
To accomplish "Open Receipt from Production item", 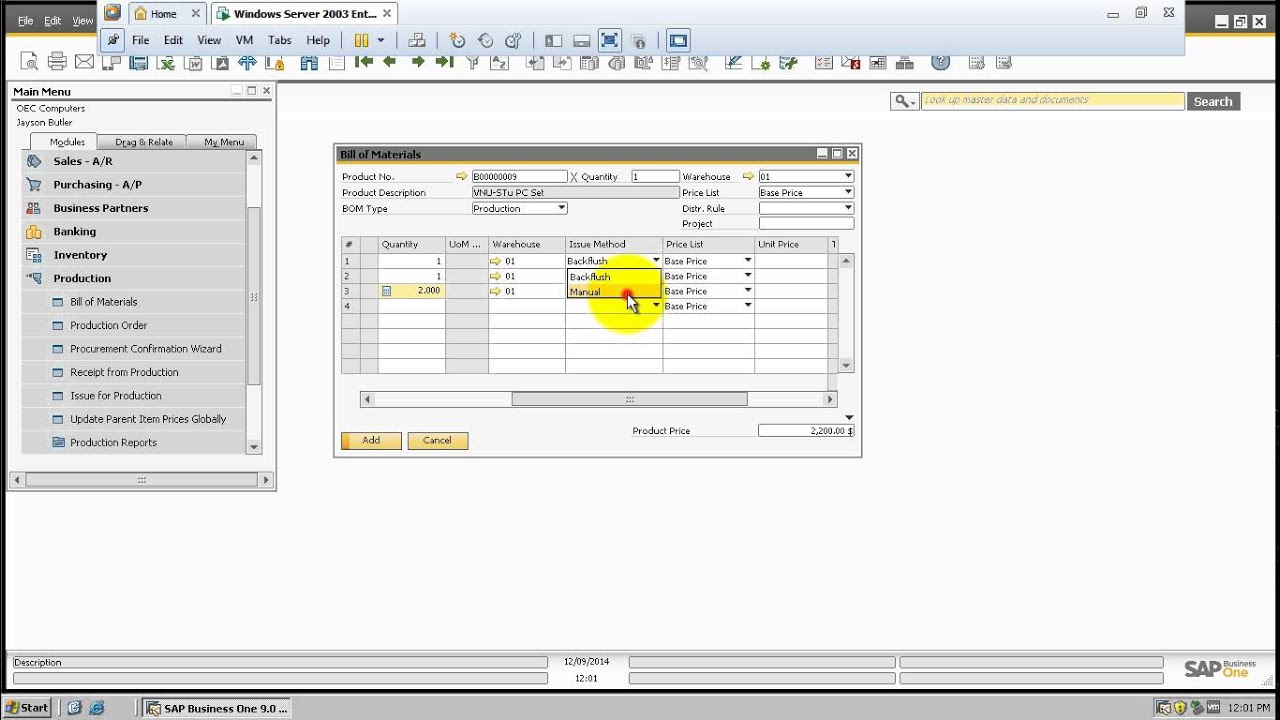I will click(124, 372).
